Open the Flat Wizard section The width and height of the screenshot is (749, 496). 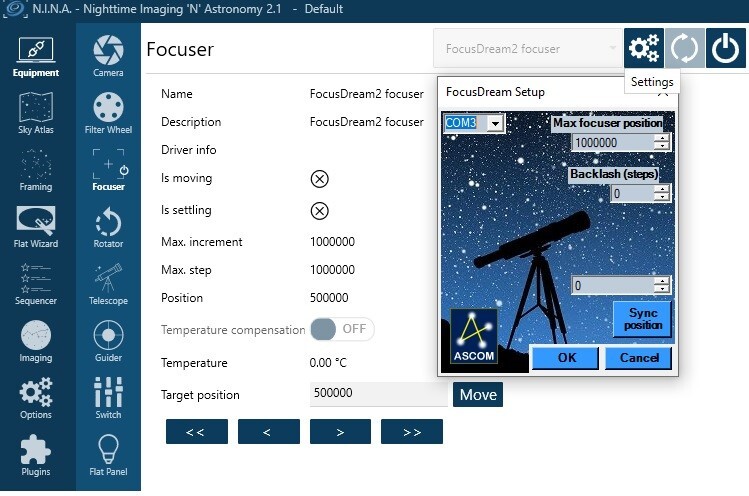click(x=36, y=227)
